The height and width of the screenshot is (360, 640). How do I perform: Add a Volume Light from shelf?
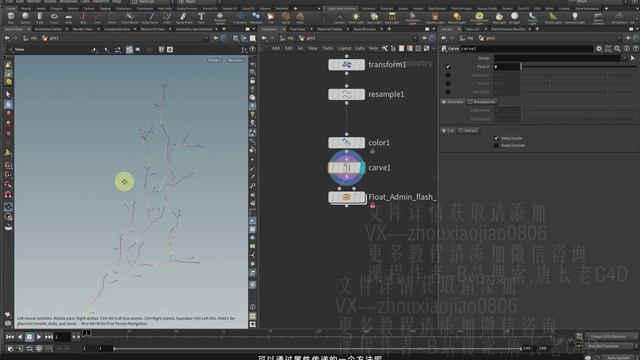pos(435,17)
